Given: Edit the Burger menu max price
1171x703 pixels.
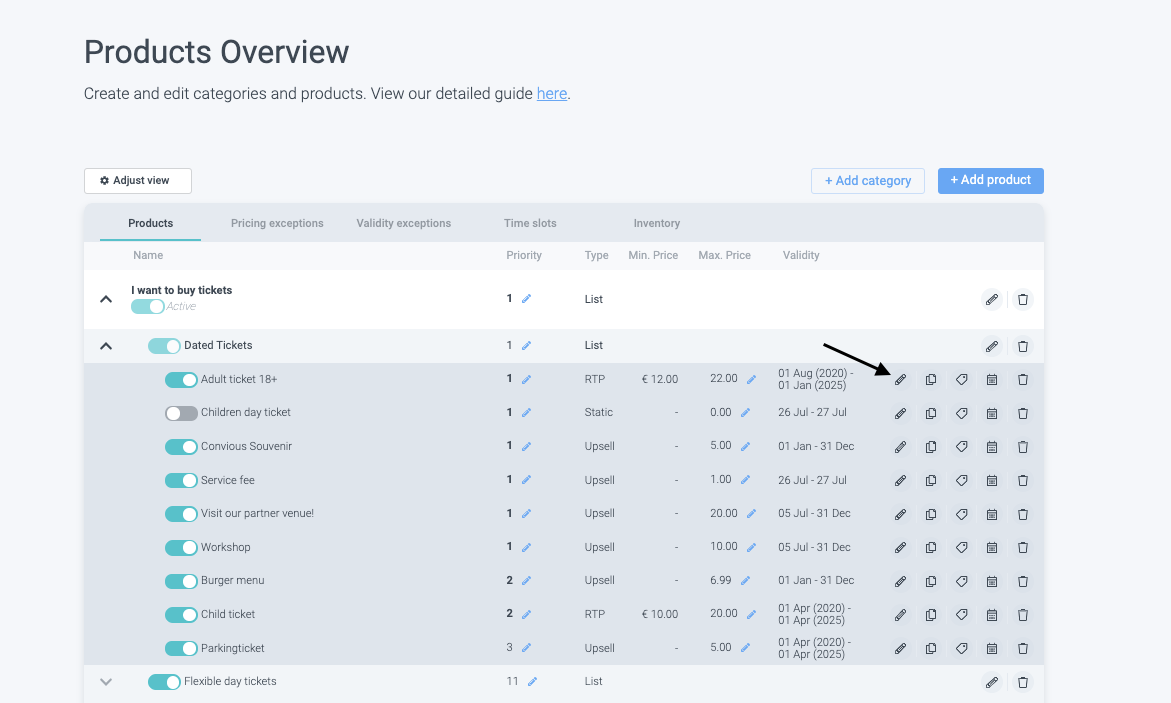Looking at the screenshot, I should point(752,581).
